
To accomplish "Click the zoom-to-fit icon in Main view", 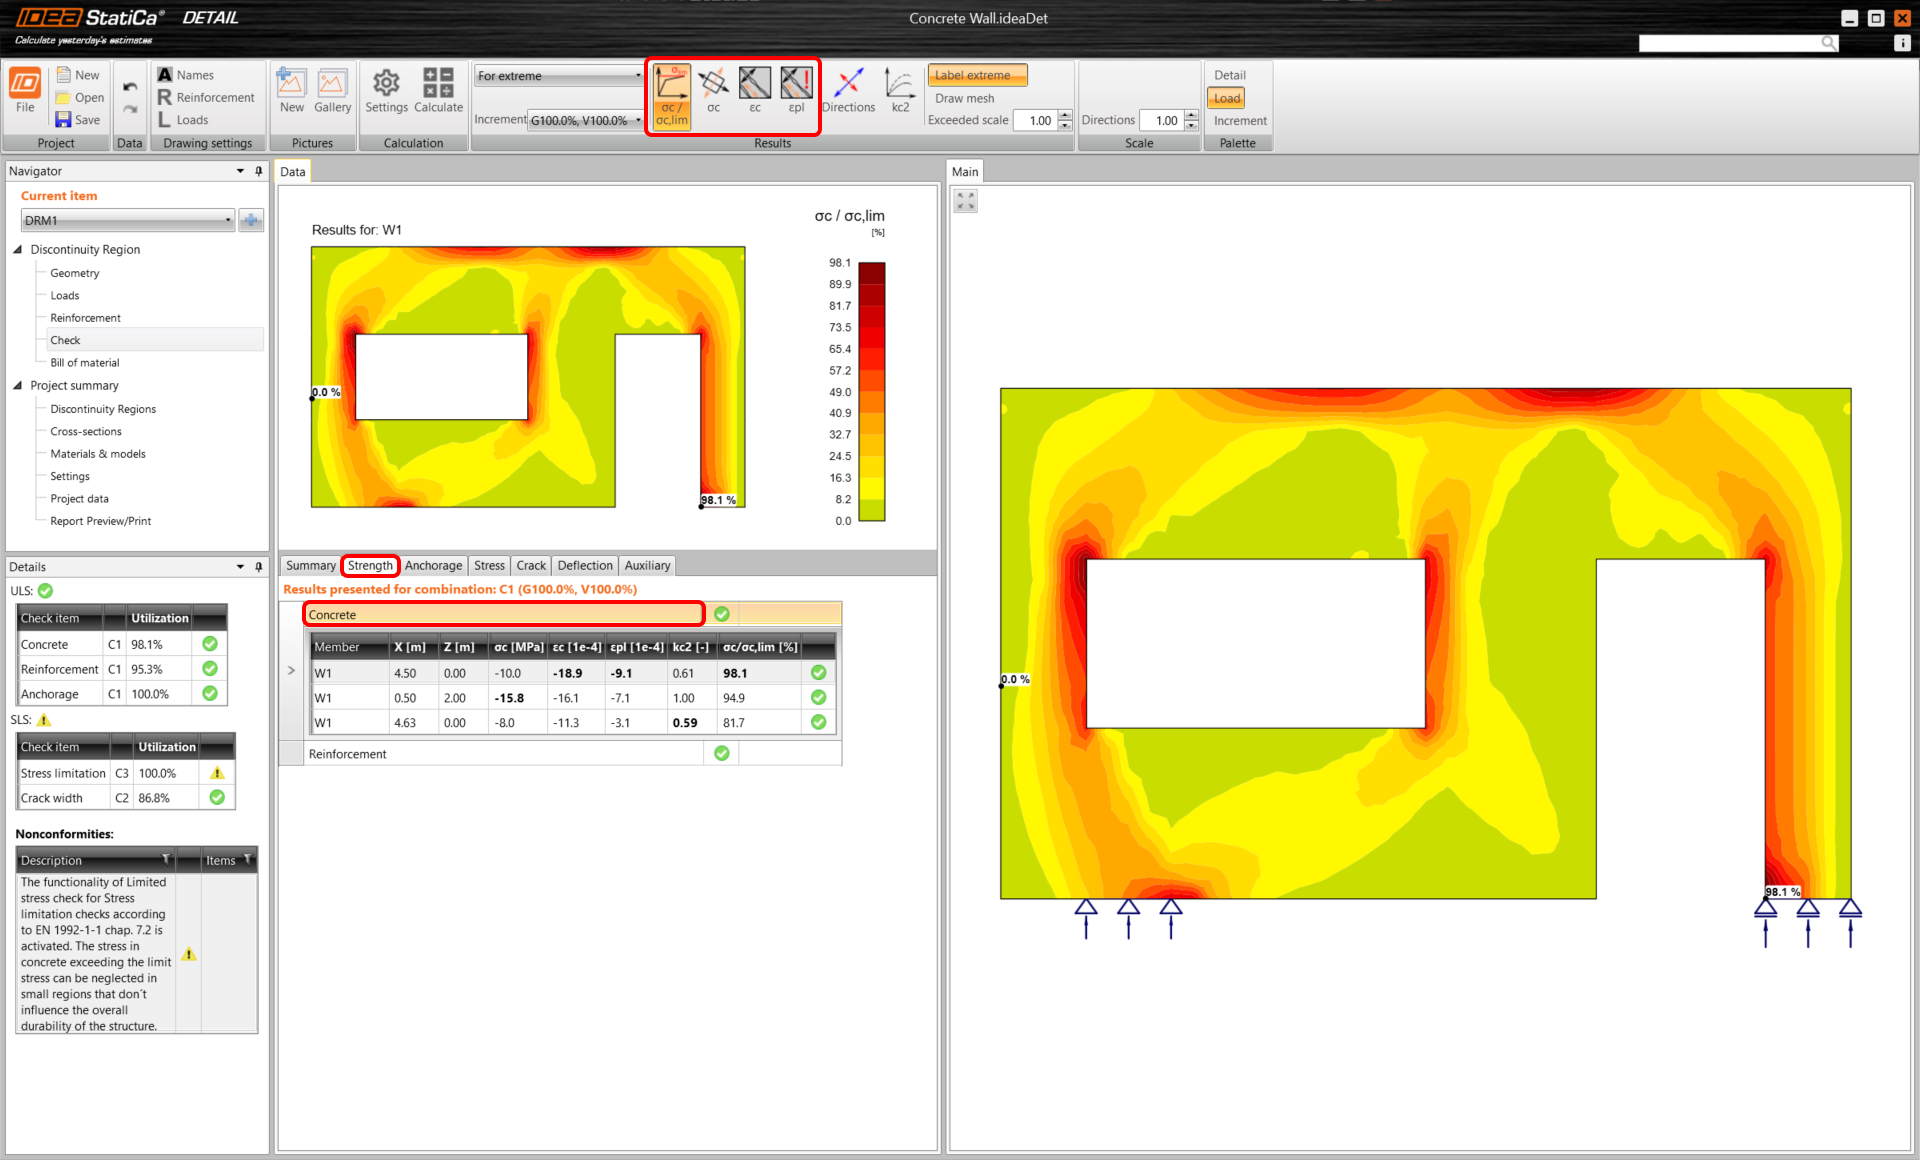I will 965,201.
